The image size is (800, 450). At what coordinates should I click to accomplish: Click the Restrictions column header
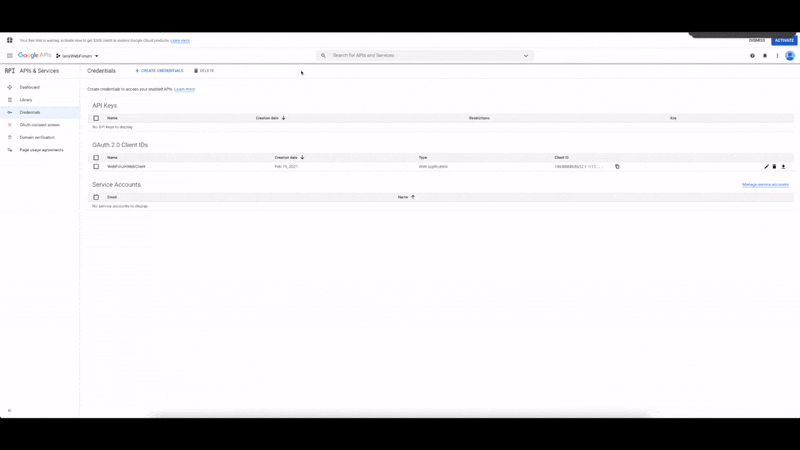(479, 118)
